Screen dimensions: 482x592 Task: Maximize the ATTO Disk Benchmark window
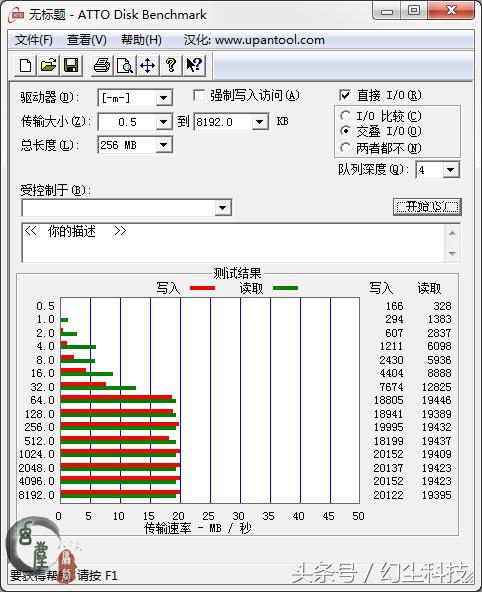click(414, 11)
